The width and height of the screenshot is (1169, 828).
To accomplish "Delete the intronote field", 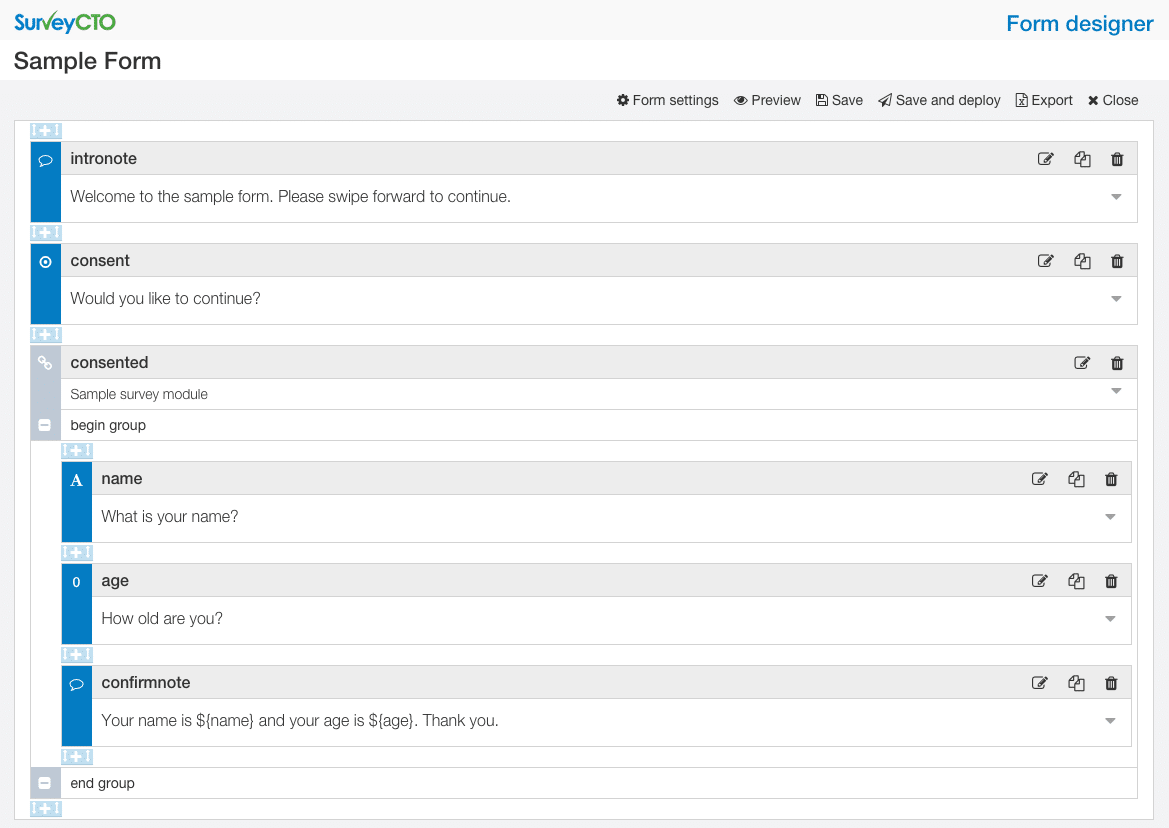I will click(1117, 159).
